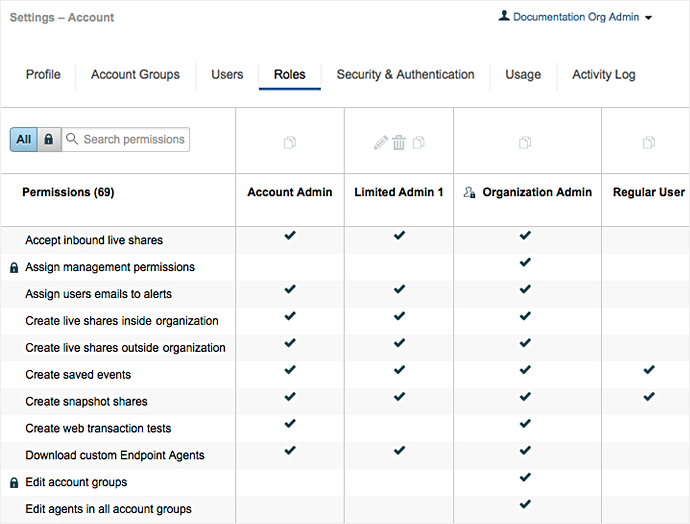Open the Security & Authentication tab
The image size is (690, 524).
pos(405,75)
